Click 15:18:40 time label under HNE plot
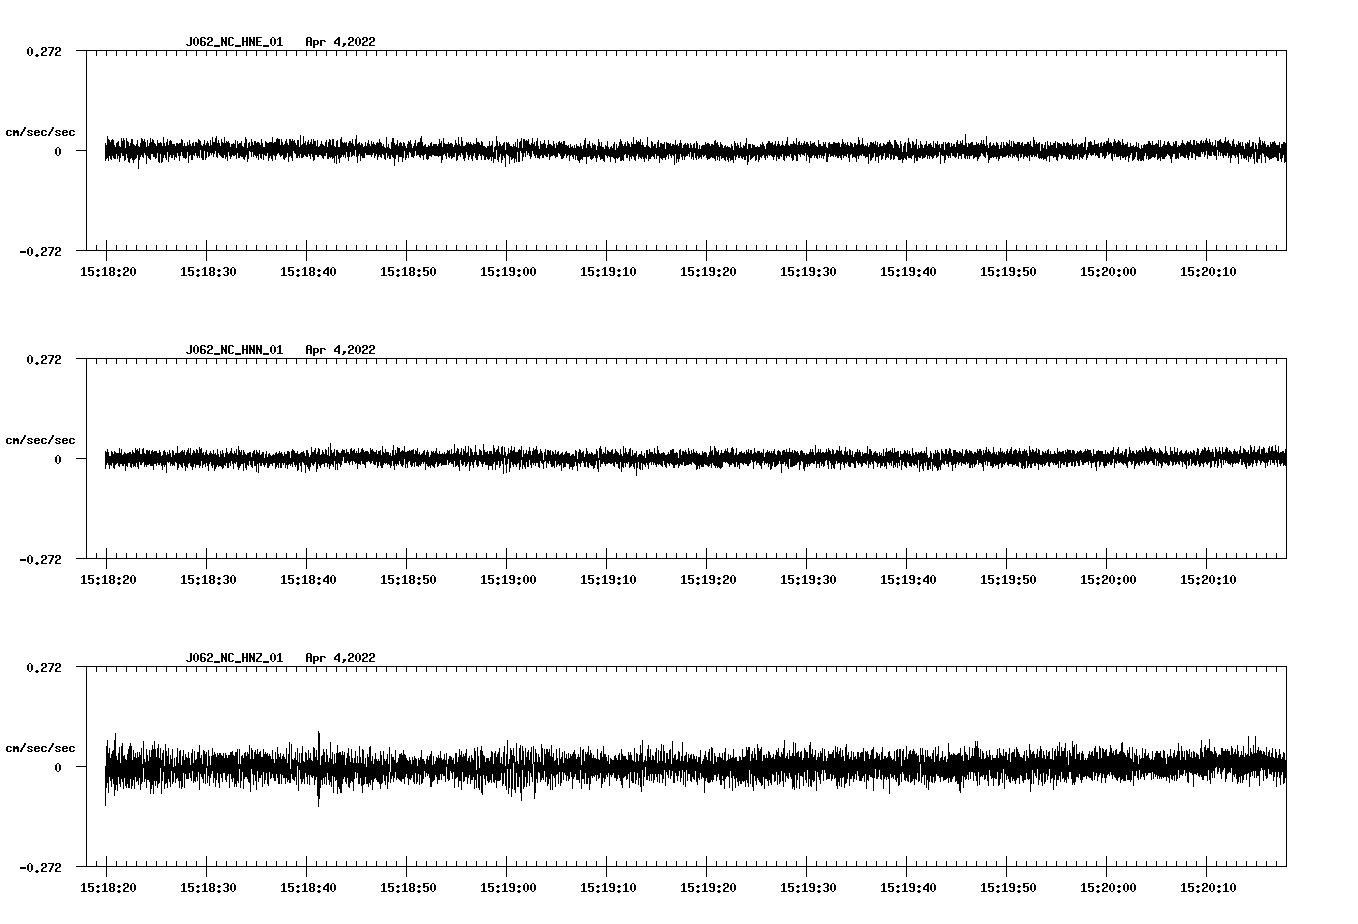The width and height of the screenshot is (1358, 924). [x=308, y=272]
